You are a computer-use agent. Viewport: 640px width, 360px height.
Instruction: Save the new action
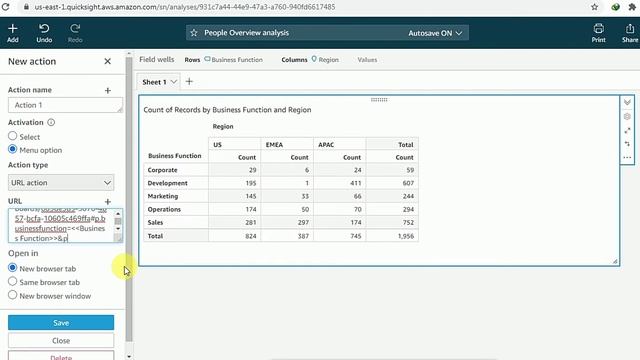[x=61, y=322]
